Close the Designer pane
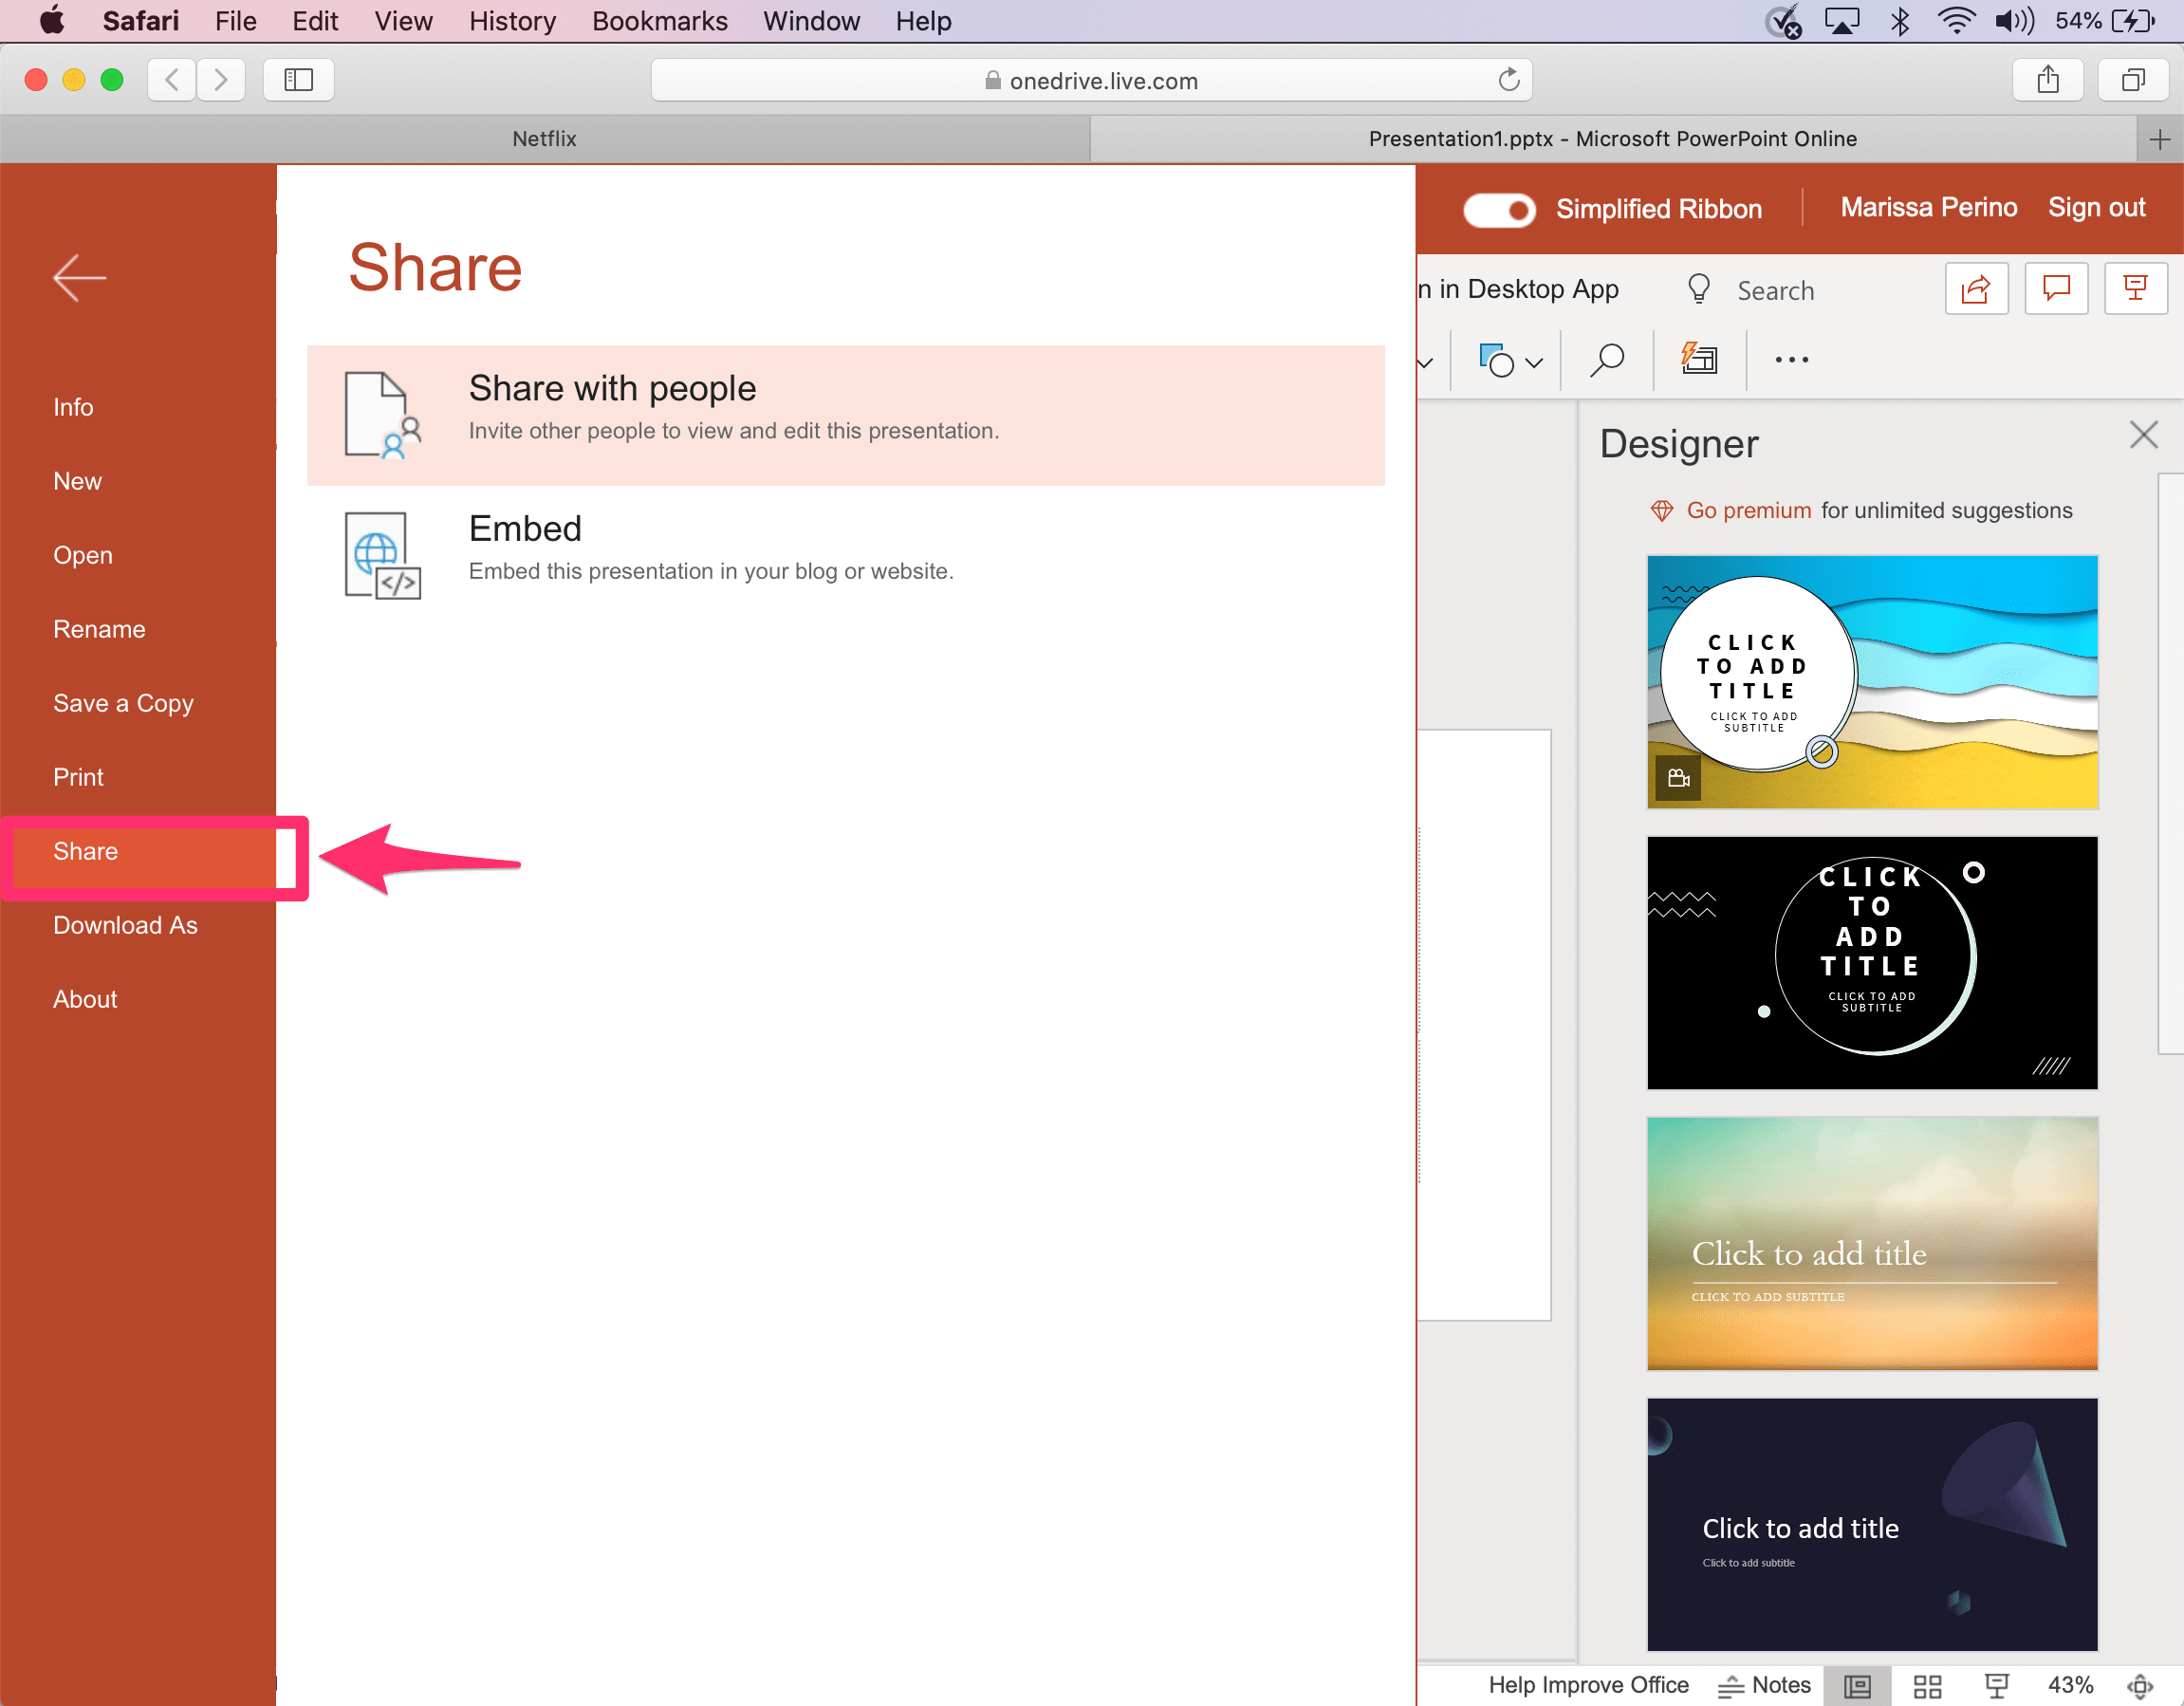Viewport: 2184px width, 1706px height. click(x=2143, y=435)
